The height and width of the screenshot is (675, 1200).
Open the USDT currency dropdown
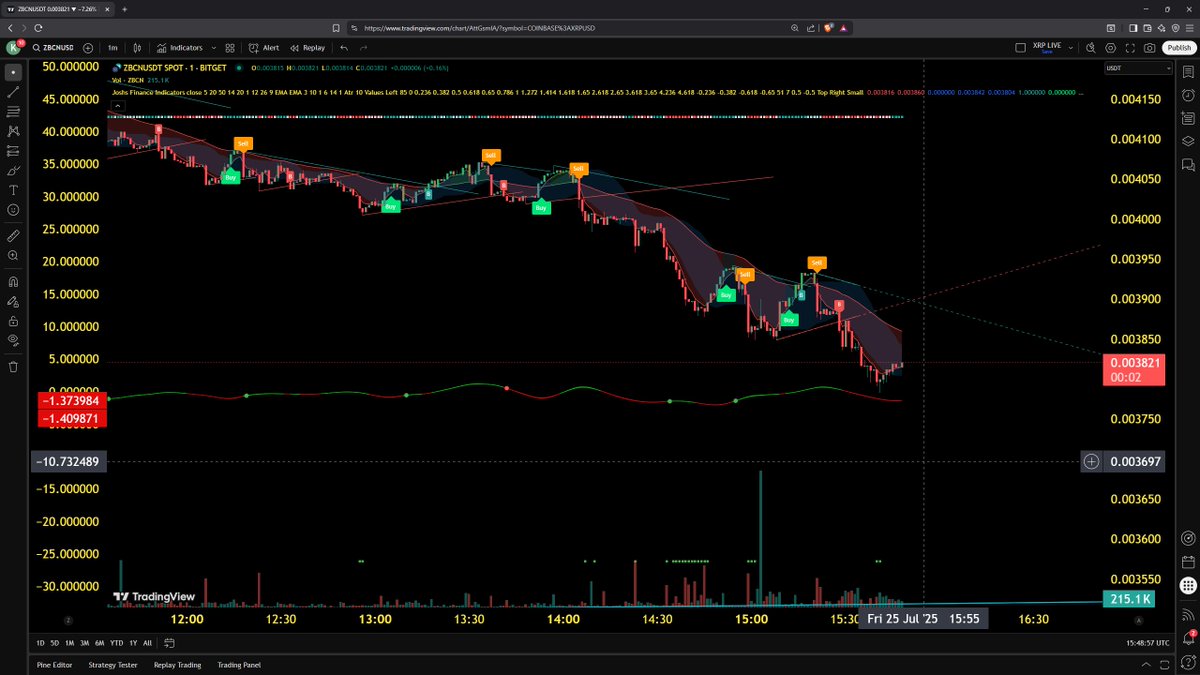(1138, 68)
